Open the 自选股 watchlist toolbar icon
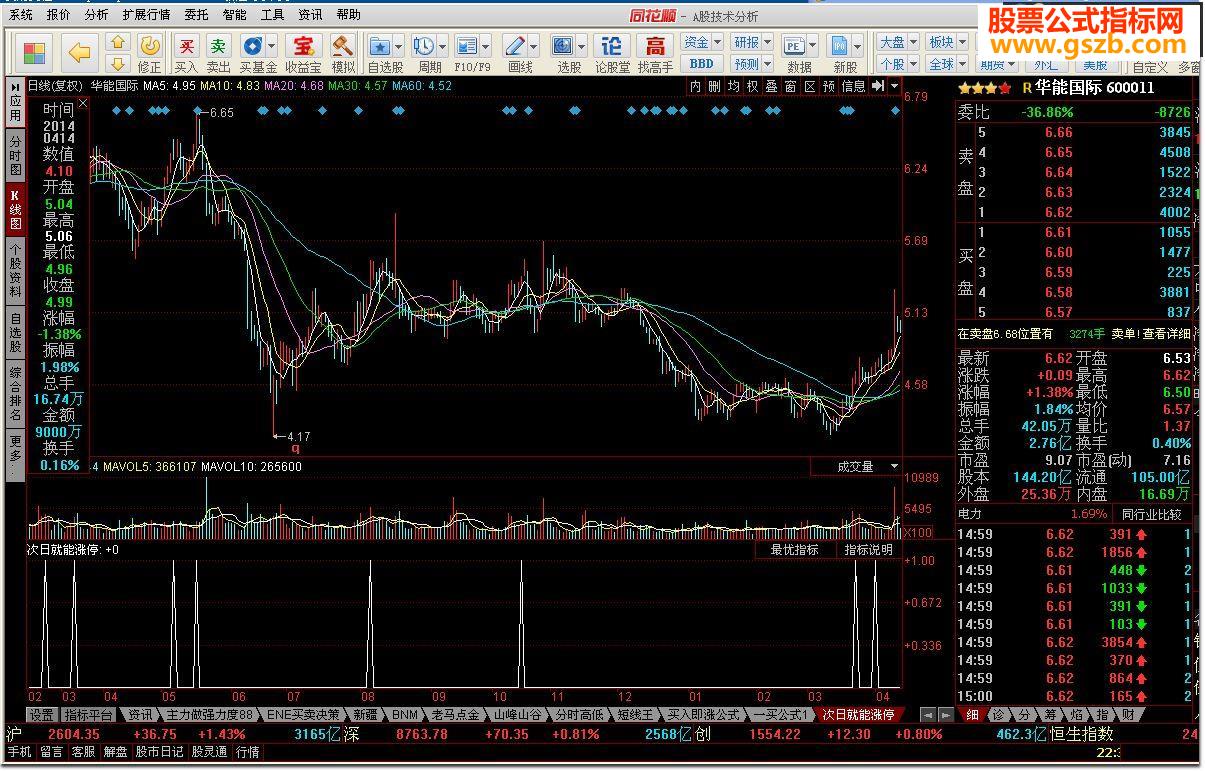This screenshot has height=771, width=1205. point(380,47)
